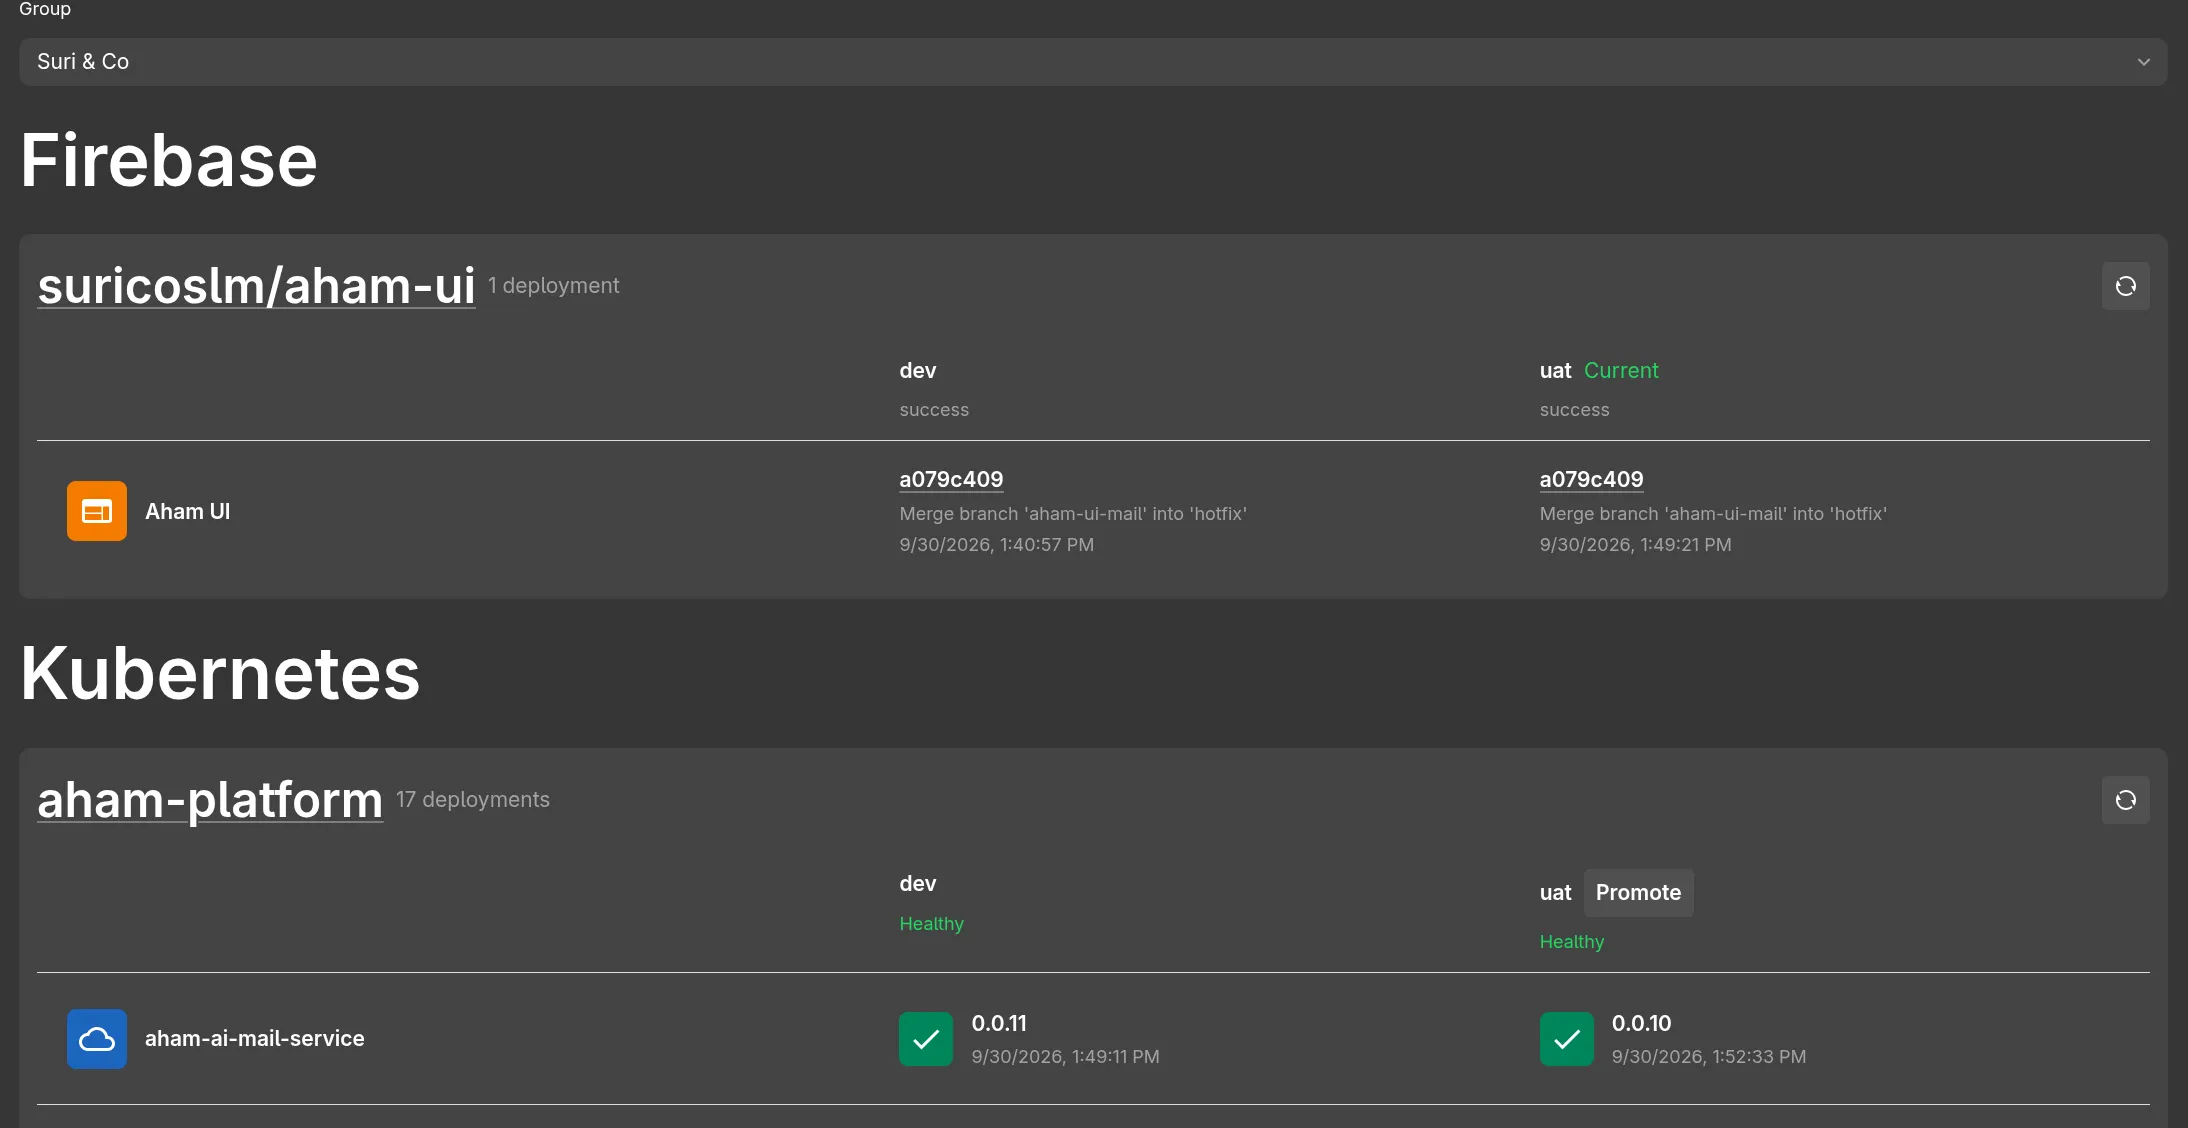Image resolution: width=2188 pixels, height=1128 pixels.
Task: Click the success status under Firebase dev
Action: [x=934, y=410]
